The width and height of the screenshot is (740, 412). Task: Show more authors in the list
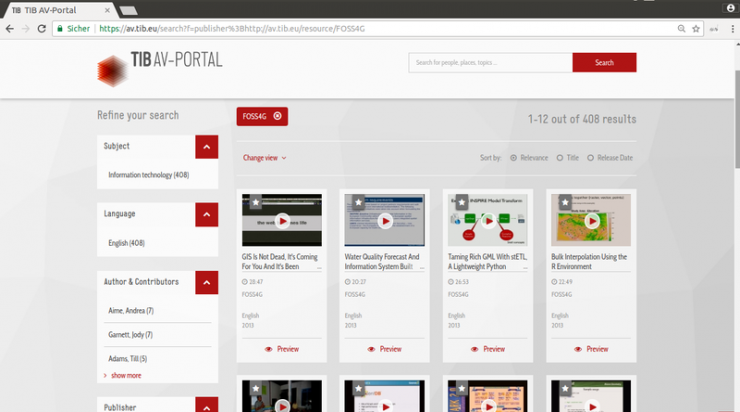tap(126, 376)
